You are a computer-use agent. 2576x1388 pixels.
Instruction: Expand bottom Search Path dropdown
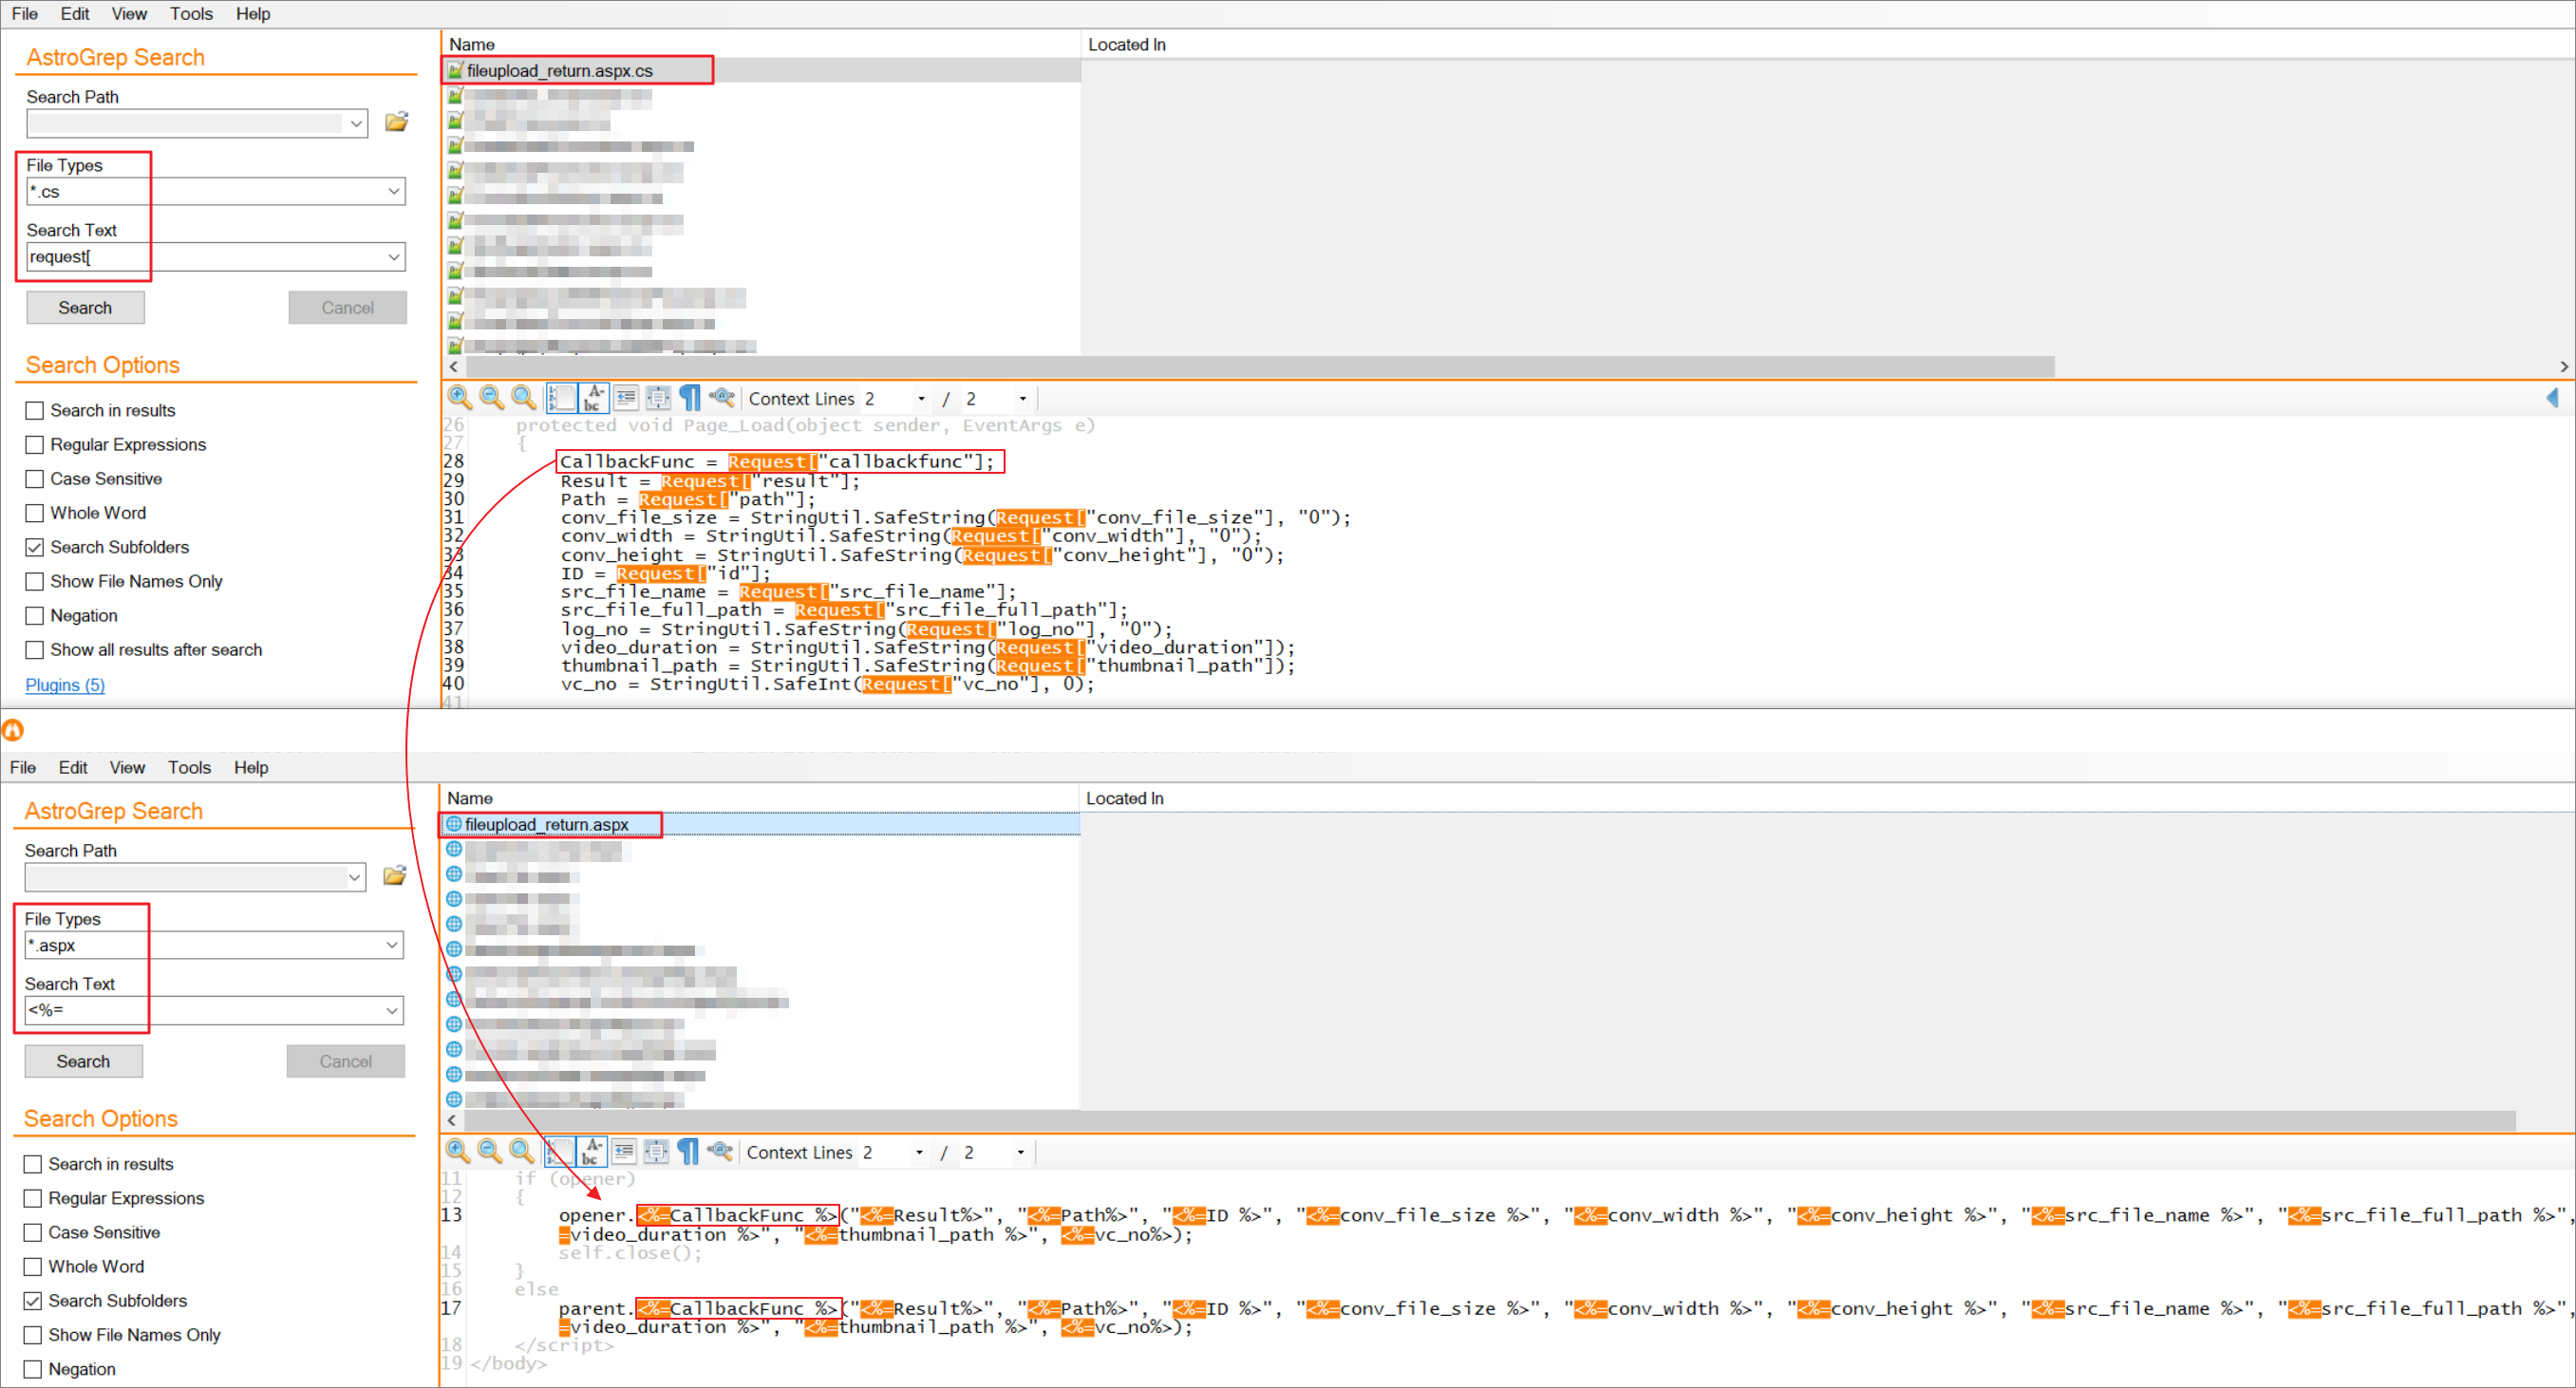click(354, 877)
